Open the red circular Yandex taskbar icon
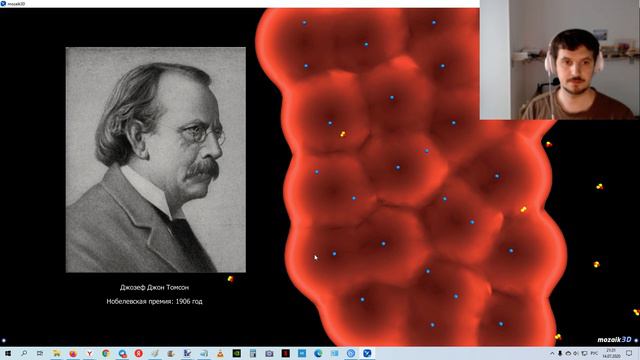Screen dimensions: 640x360 (x=139, y=353)
